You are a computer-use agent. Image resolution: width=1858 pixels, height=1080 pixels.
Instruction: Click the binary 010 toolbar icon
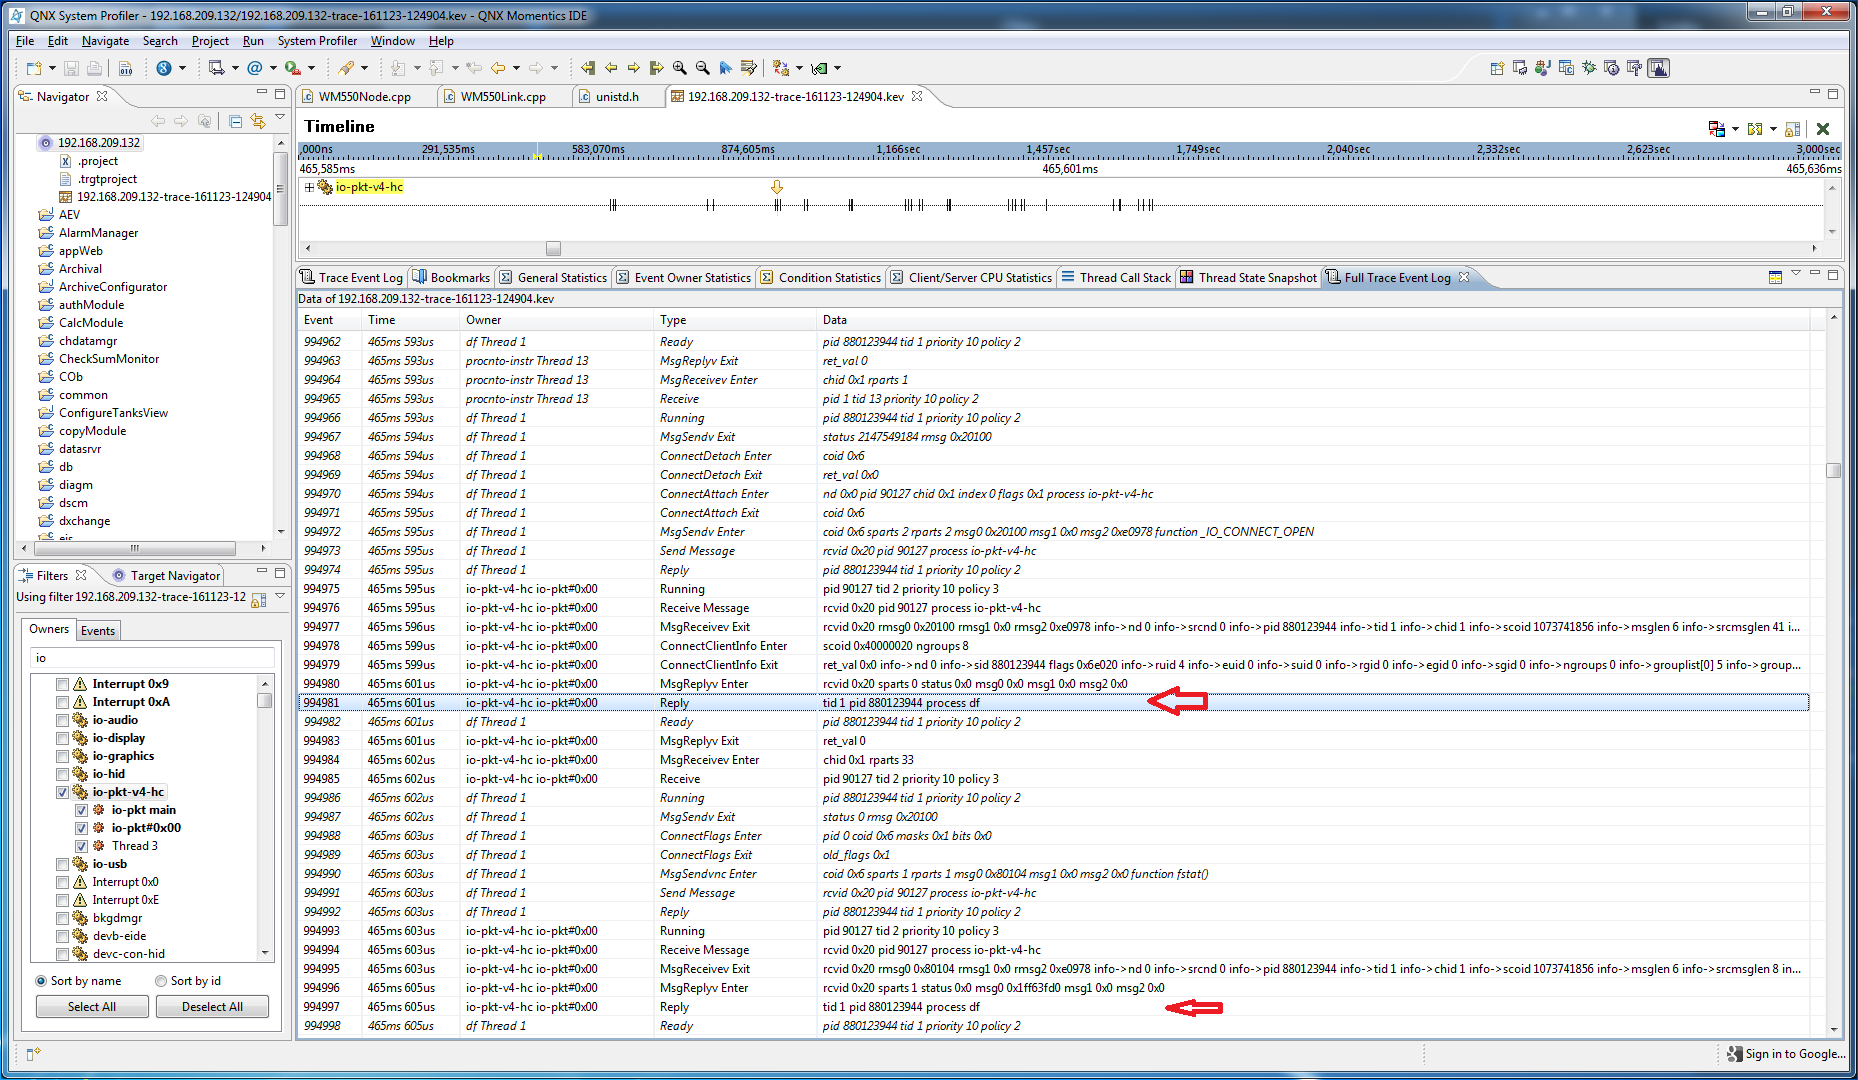click(125, 68)
